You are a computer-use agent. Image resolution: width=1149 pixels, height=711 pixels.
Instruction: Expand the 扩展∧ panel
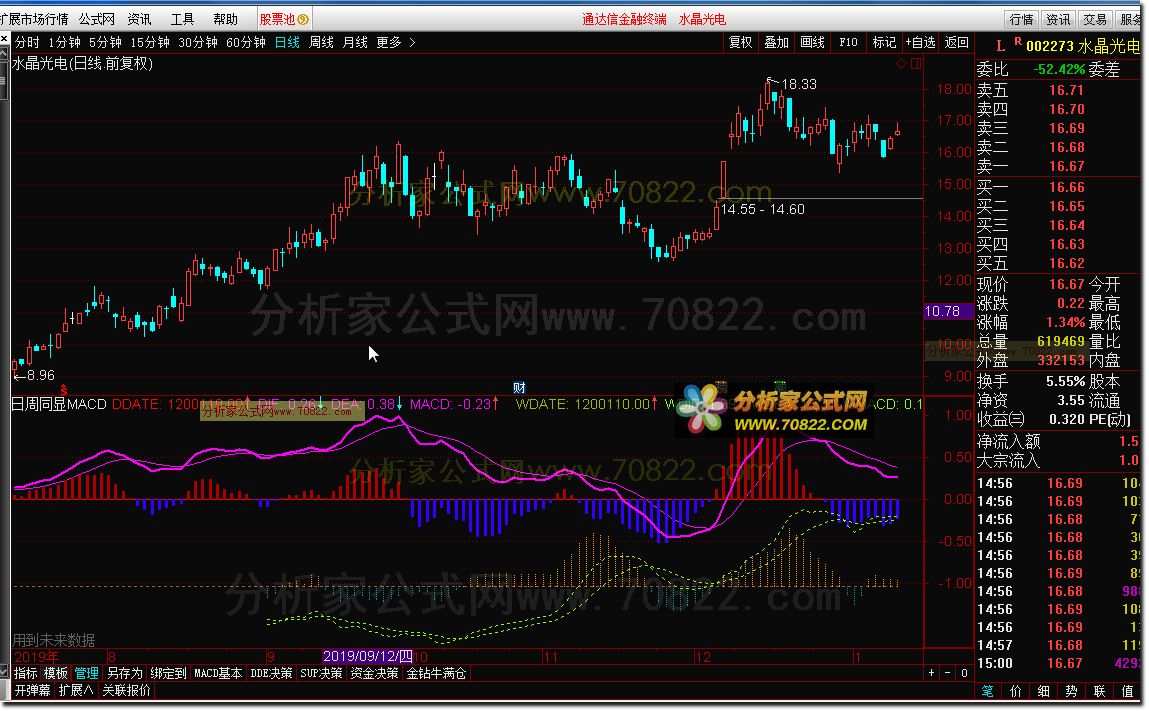(75, 690)
